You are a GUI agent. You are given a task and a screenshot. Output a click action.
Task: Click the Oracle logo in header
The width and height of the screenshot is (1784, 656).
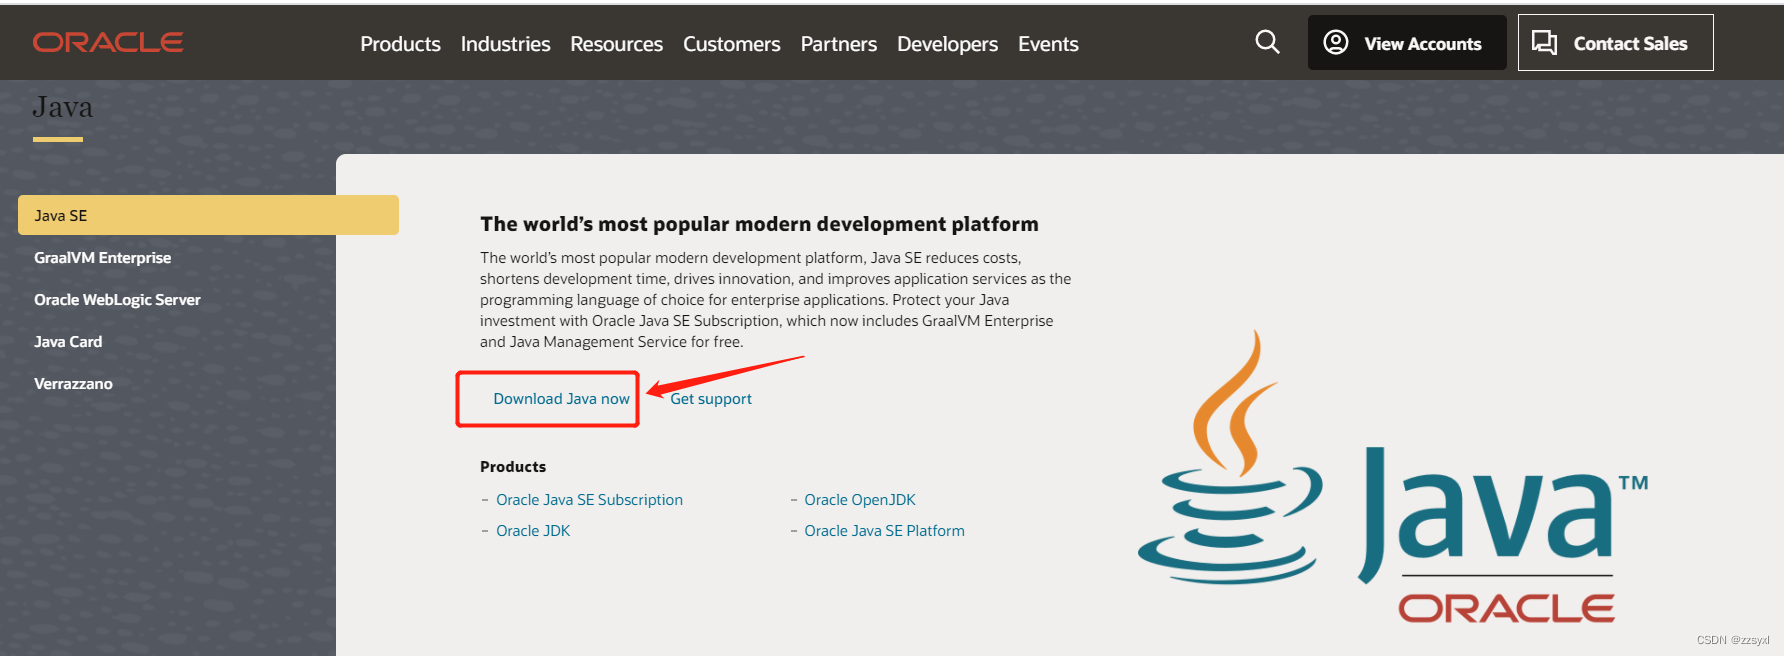point(108,42)
